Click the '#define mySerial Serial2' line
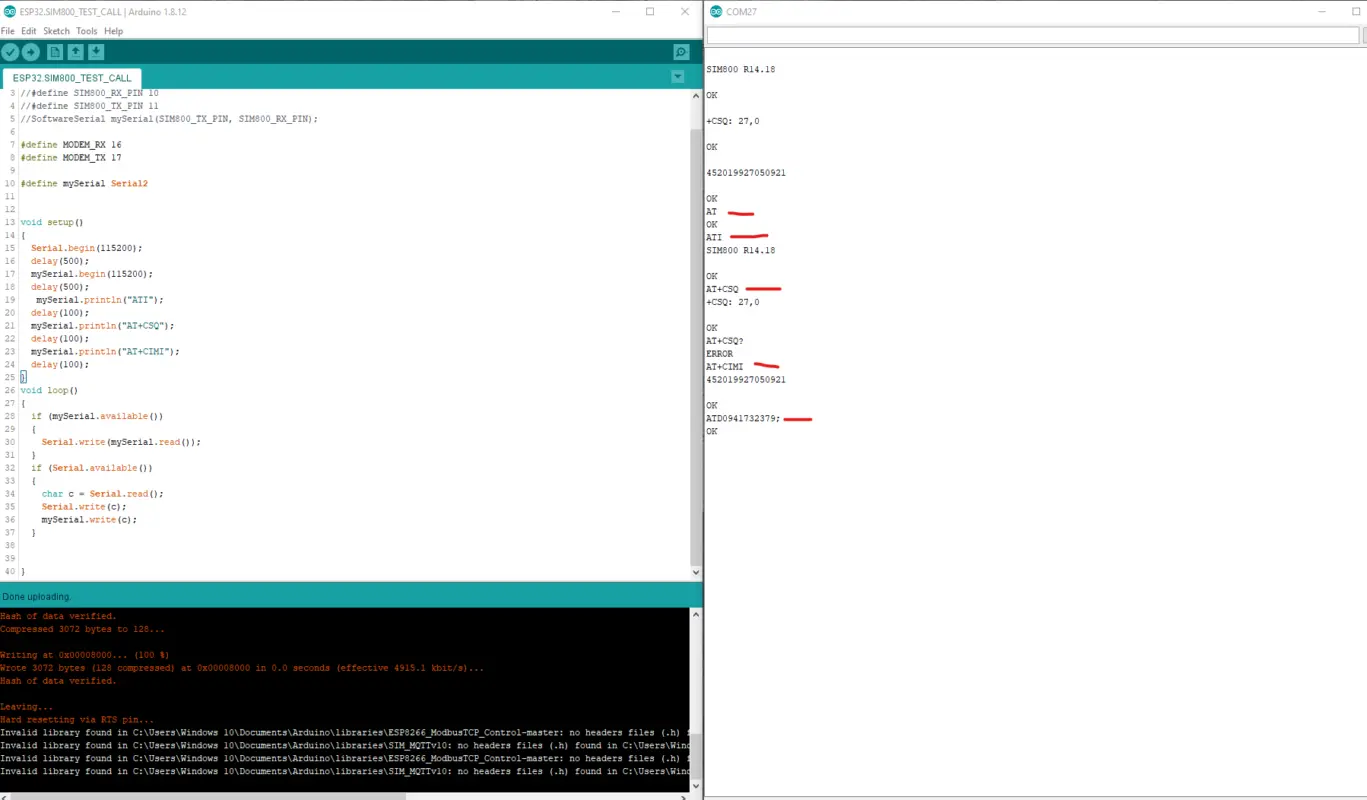Image resolution: width=1367 pixels, height=800 pixels. pos(84,184)
